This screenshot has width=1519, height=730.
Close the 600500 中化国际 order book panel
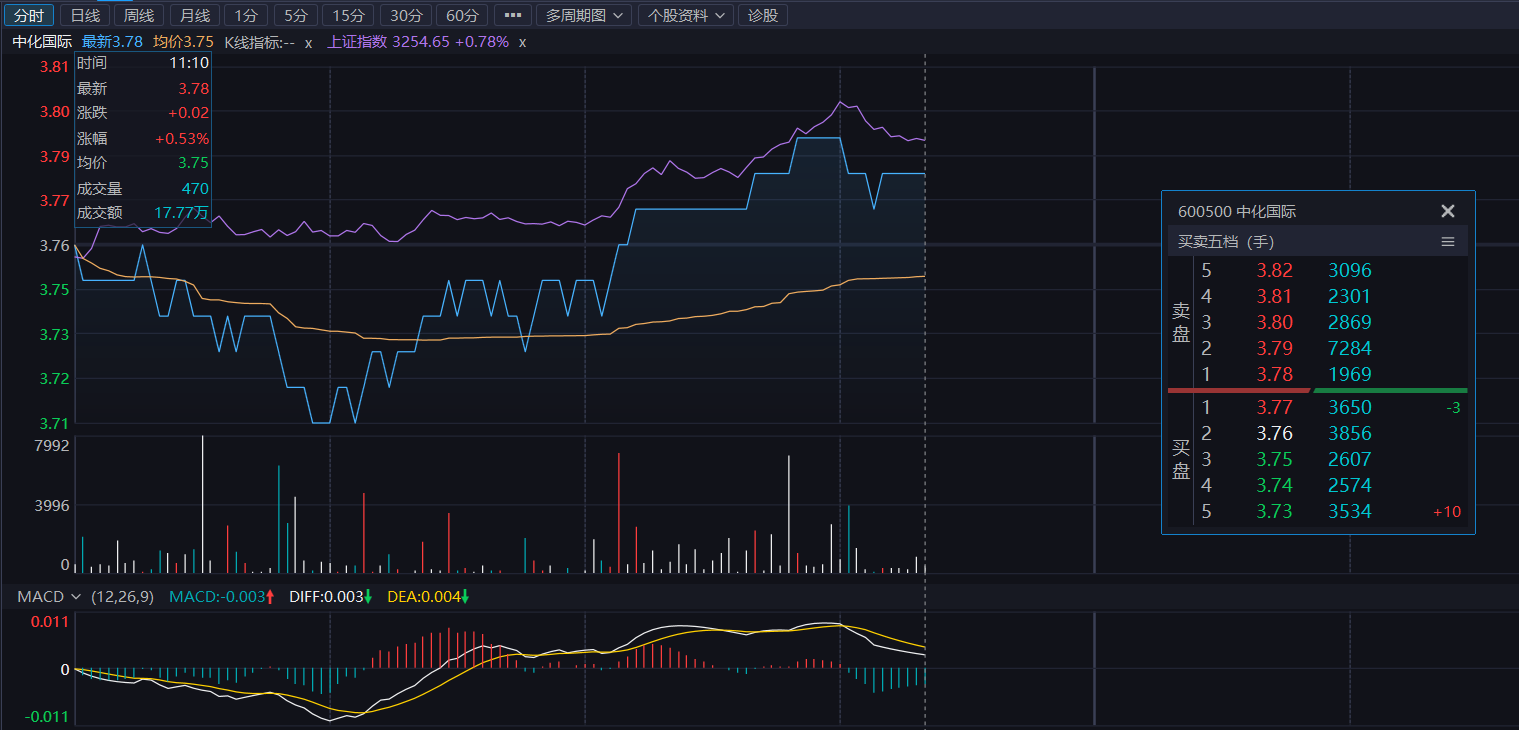(x=1447, y=211)
